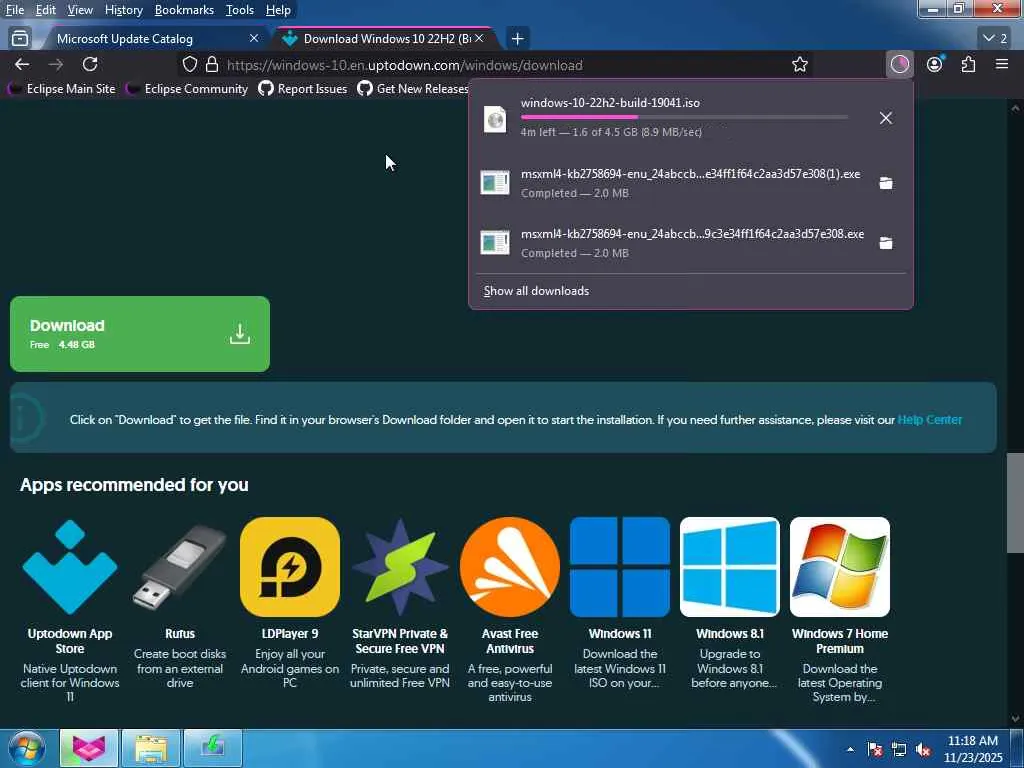The image size is (1024, 768).
Task: Click the pink browser icon in the taskbar
Action: pyautogui.click(x=89, y=748)
